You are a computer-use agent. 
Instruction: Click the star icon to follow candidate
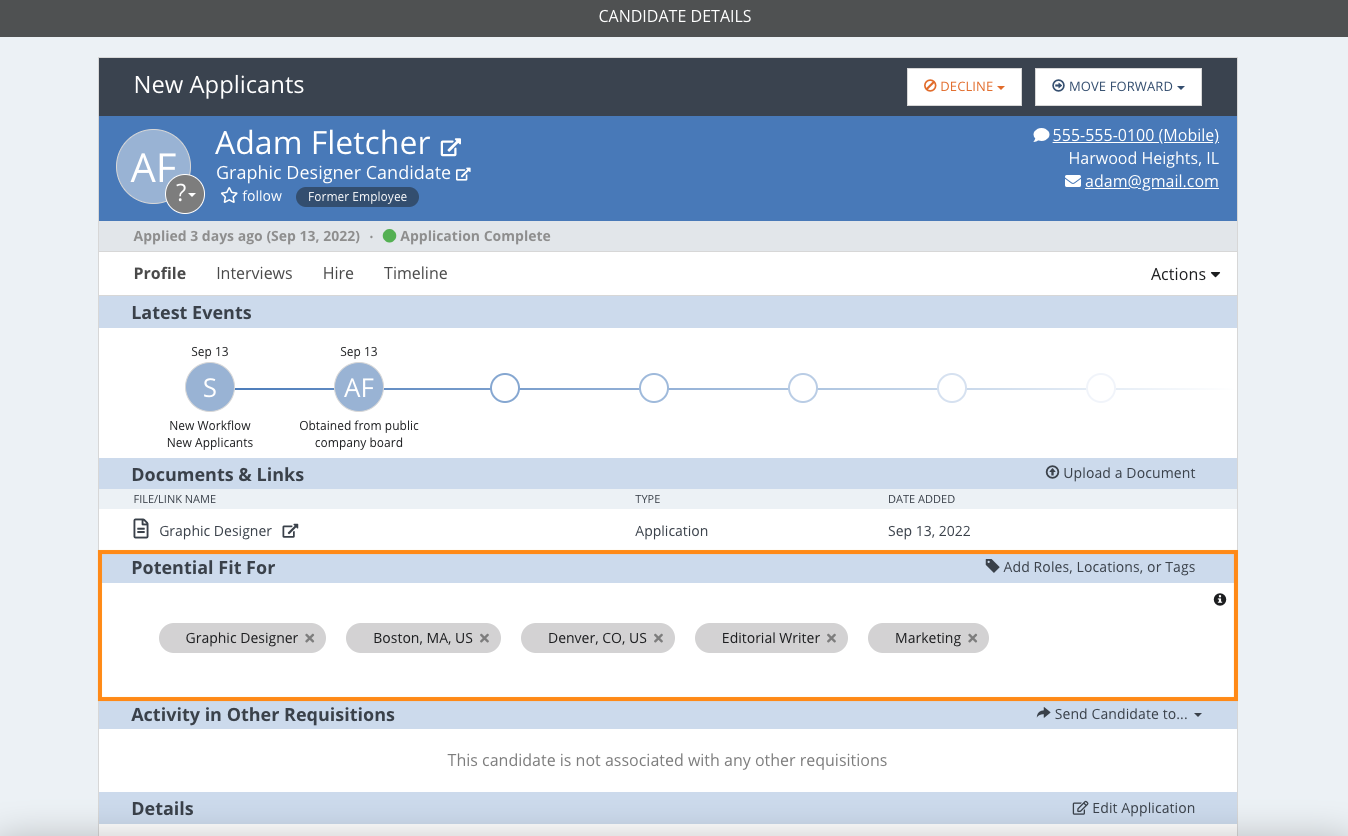[229, 196]
